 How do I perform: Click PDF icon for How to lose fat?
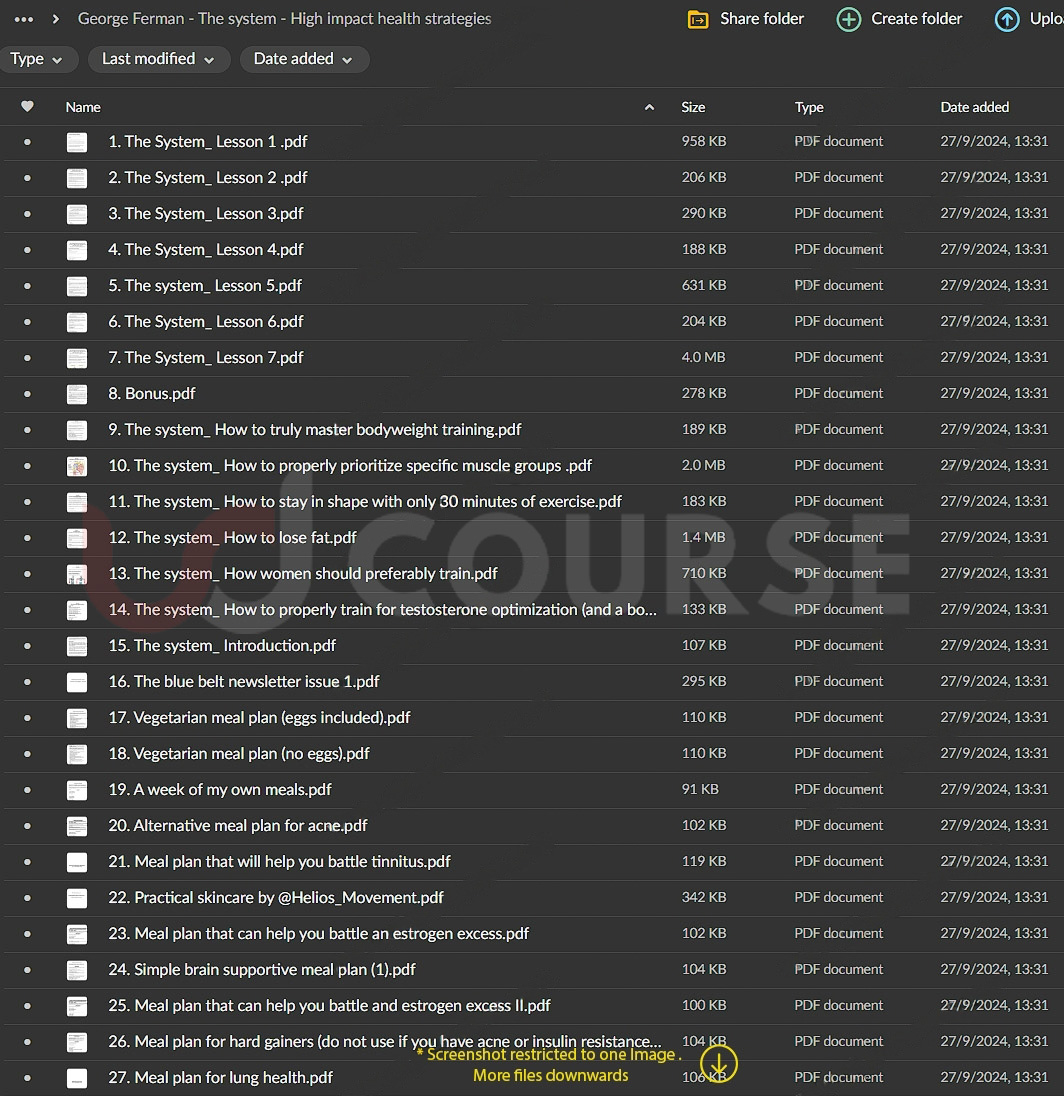tap(77, 538)
